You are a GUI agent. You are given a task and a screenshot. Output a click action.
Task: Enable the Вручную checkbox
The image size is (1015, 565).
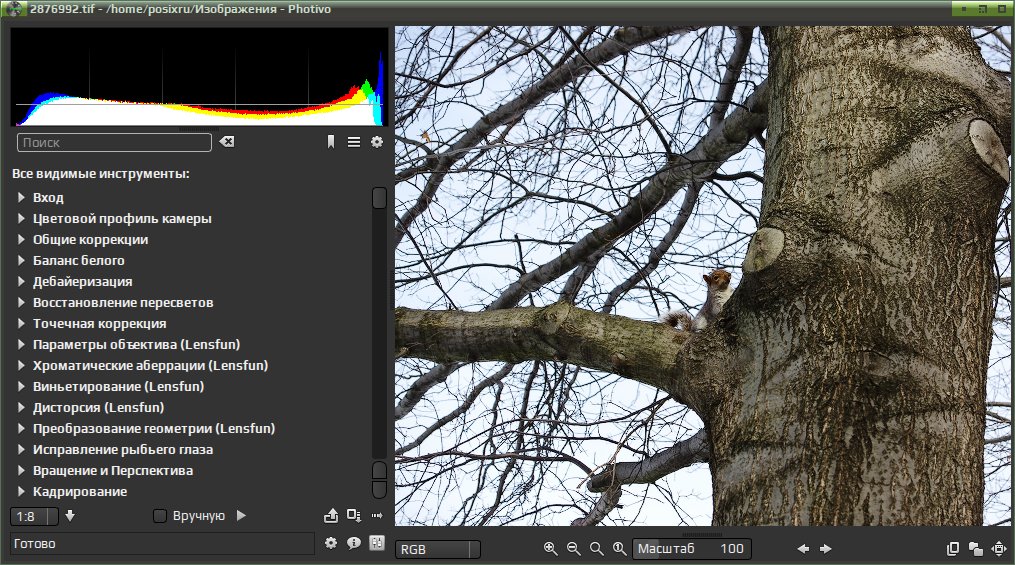(x=159, y=516)
